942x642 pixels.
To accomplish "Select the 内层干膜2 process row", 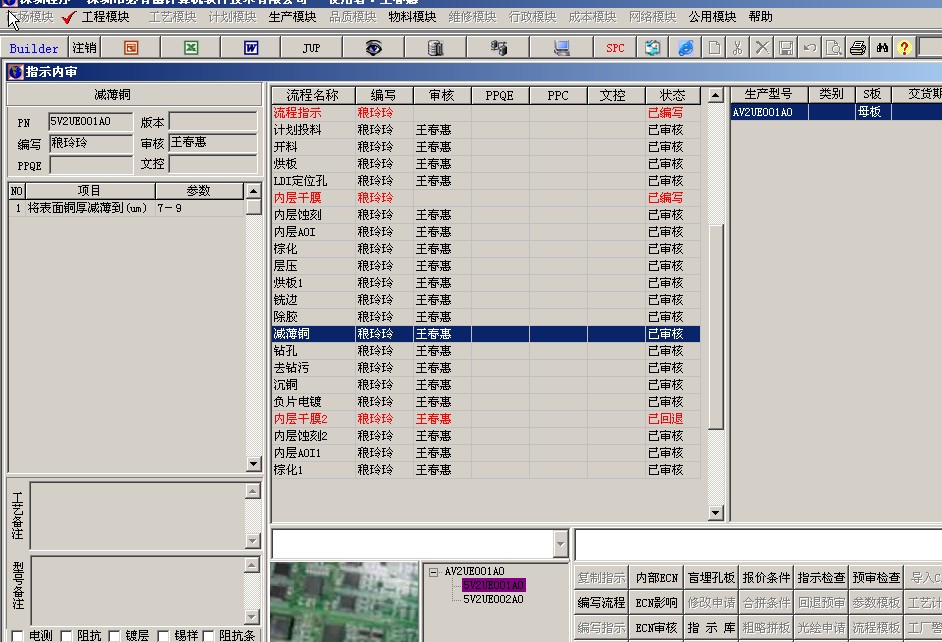I will pos(485,419).
